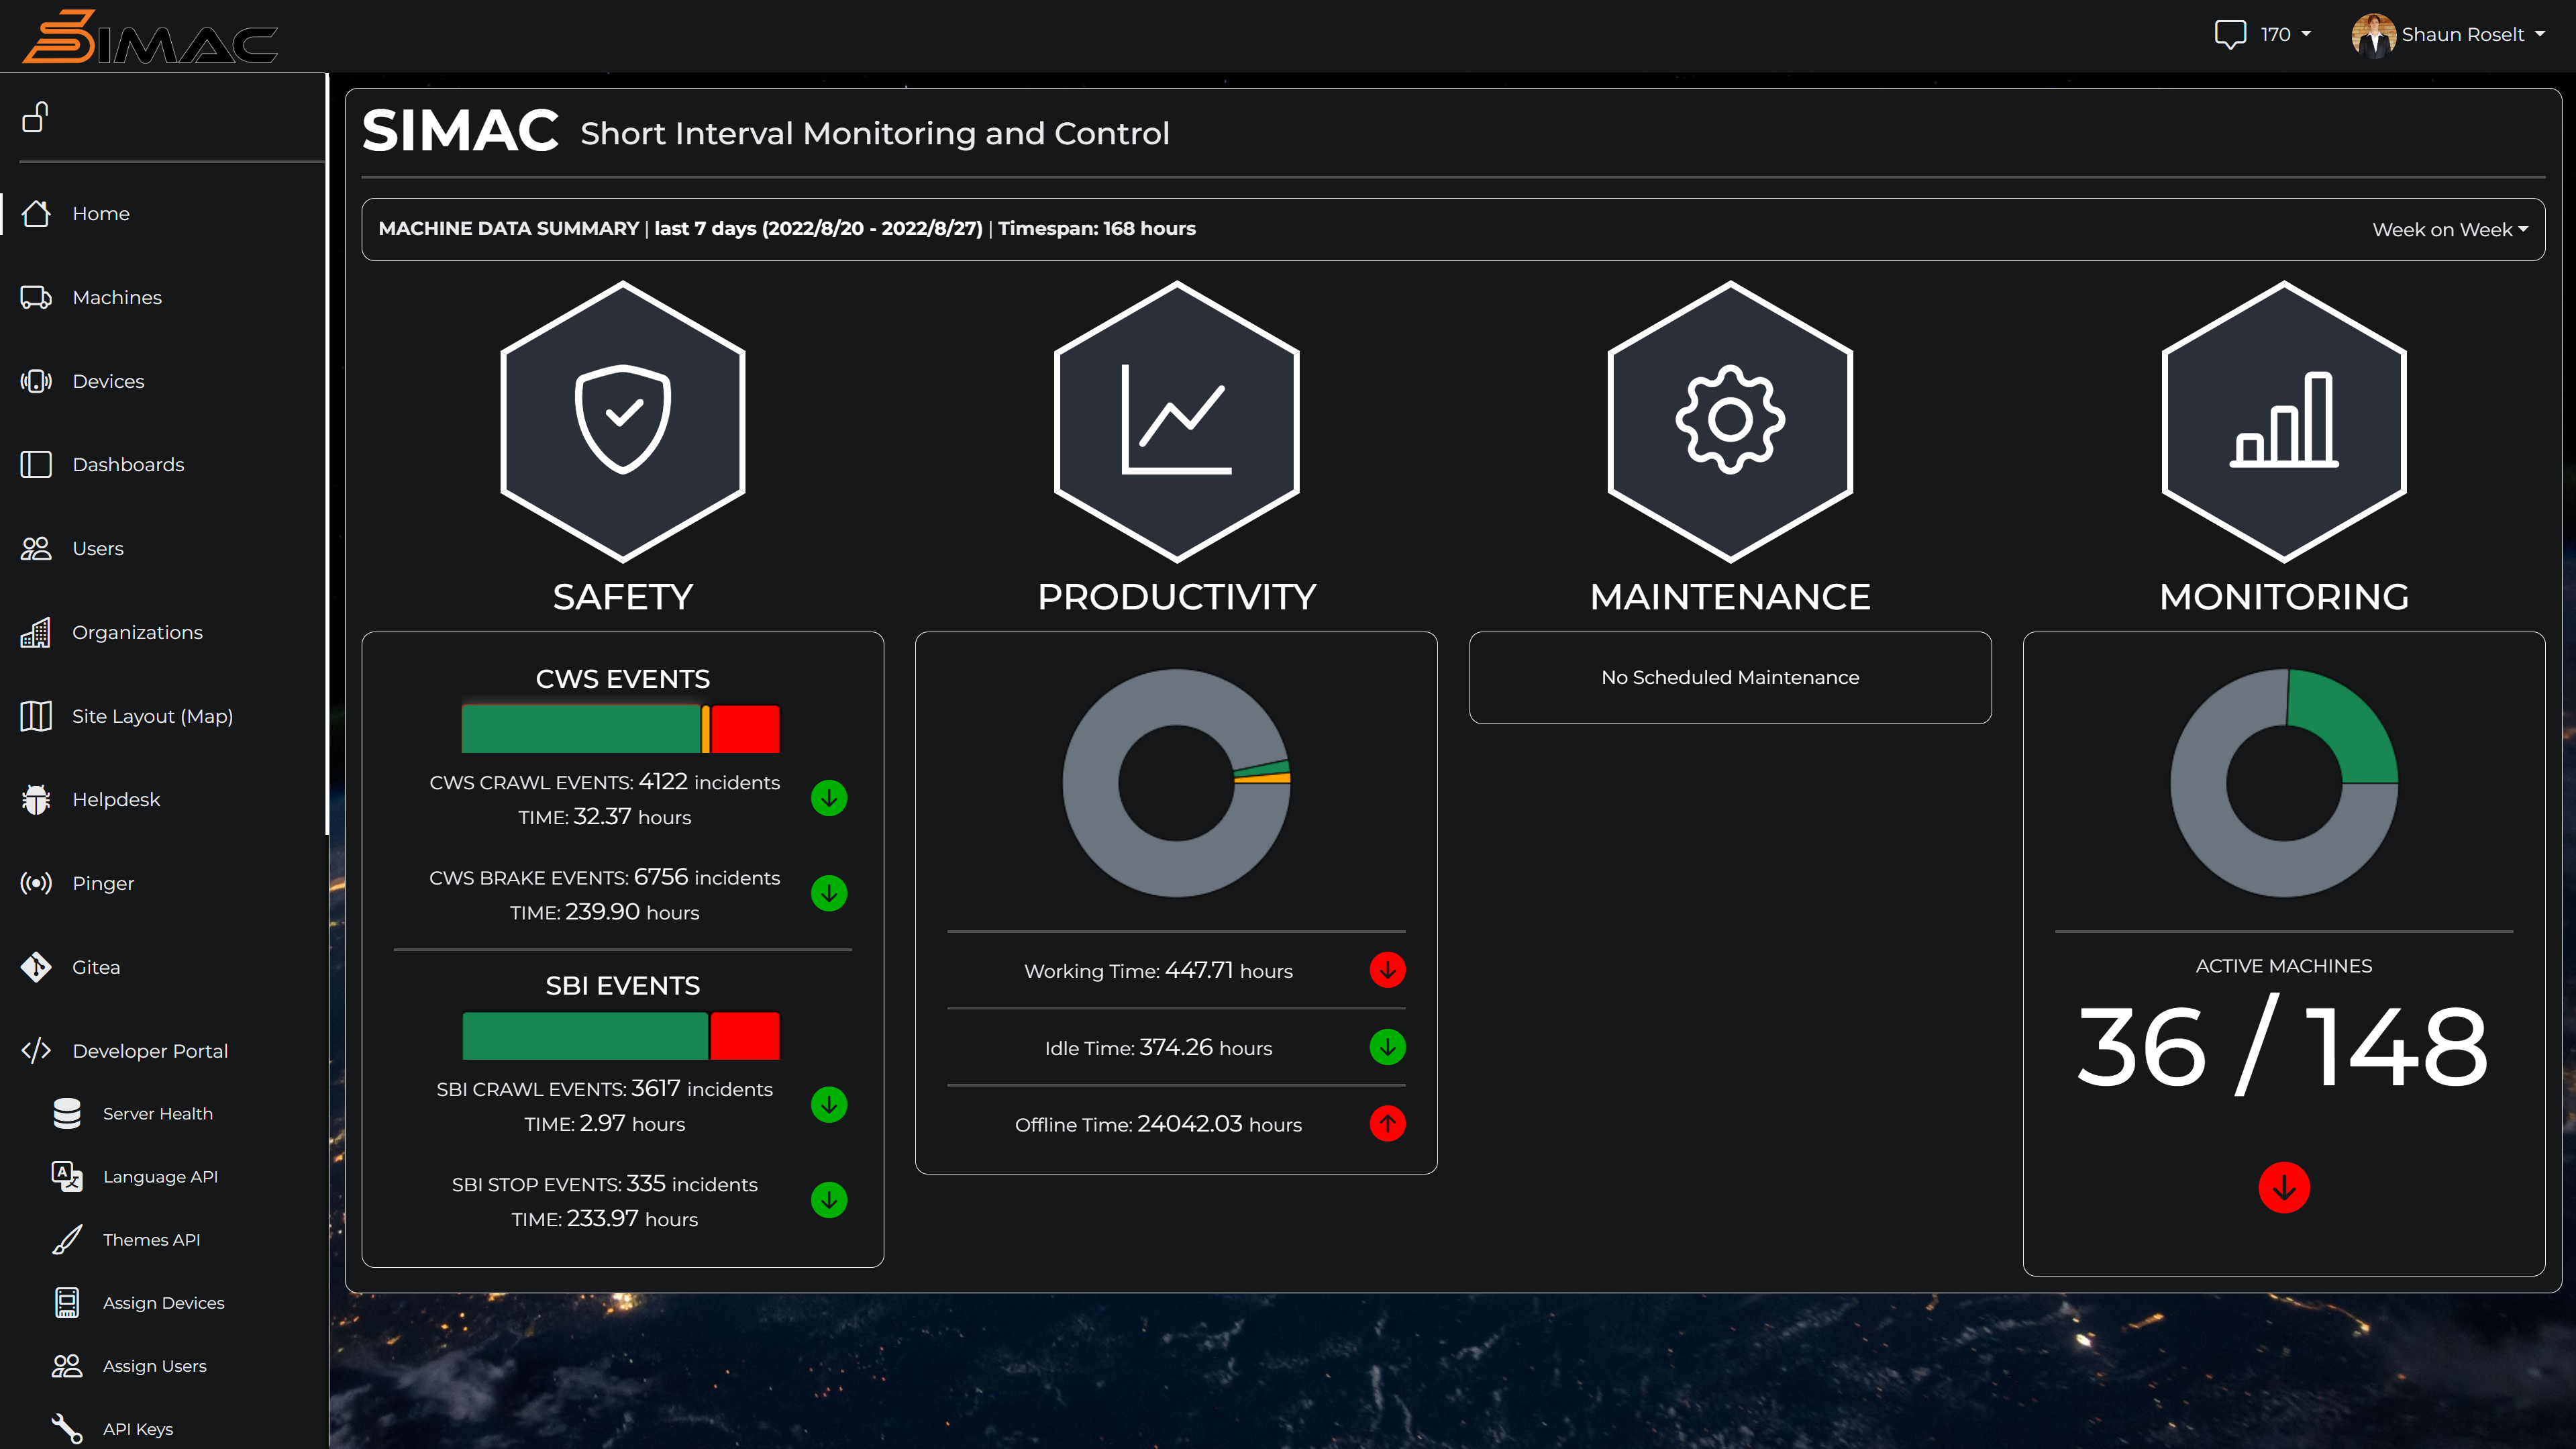This screenshot has height=1449, width=2576.
Task: Expand the Week on Week dropdown
Action: pyautogui.click(x=2449, y=229)
